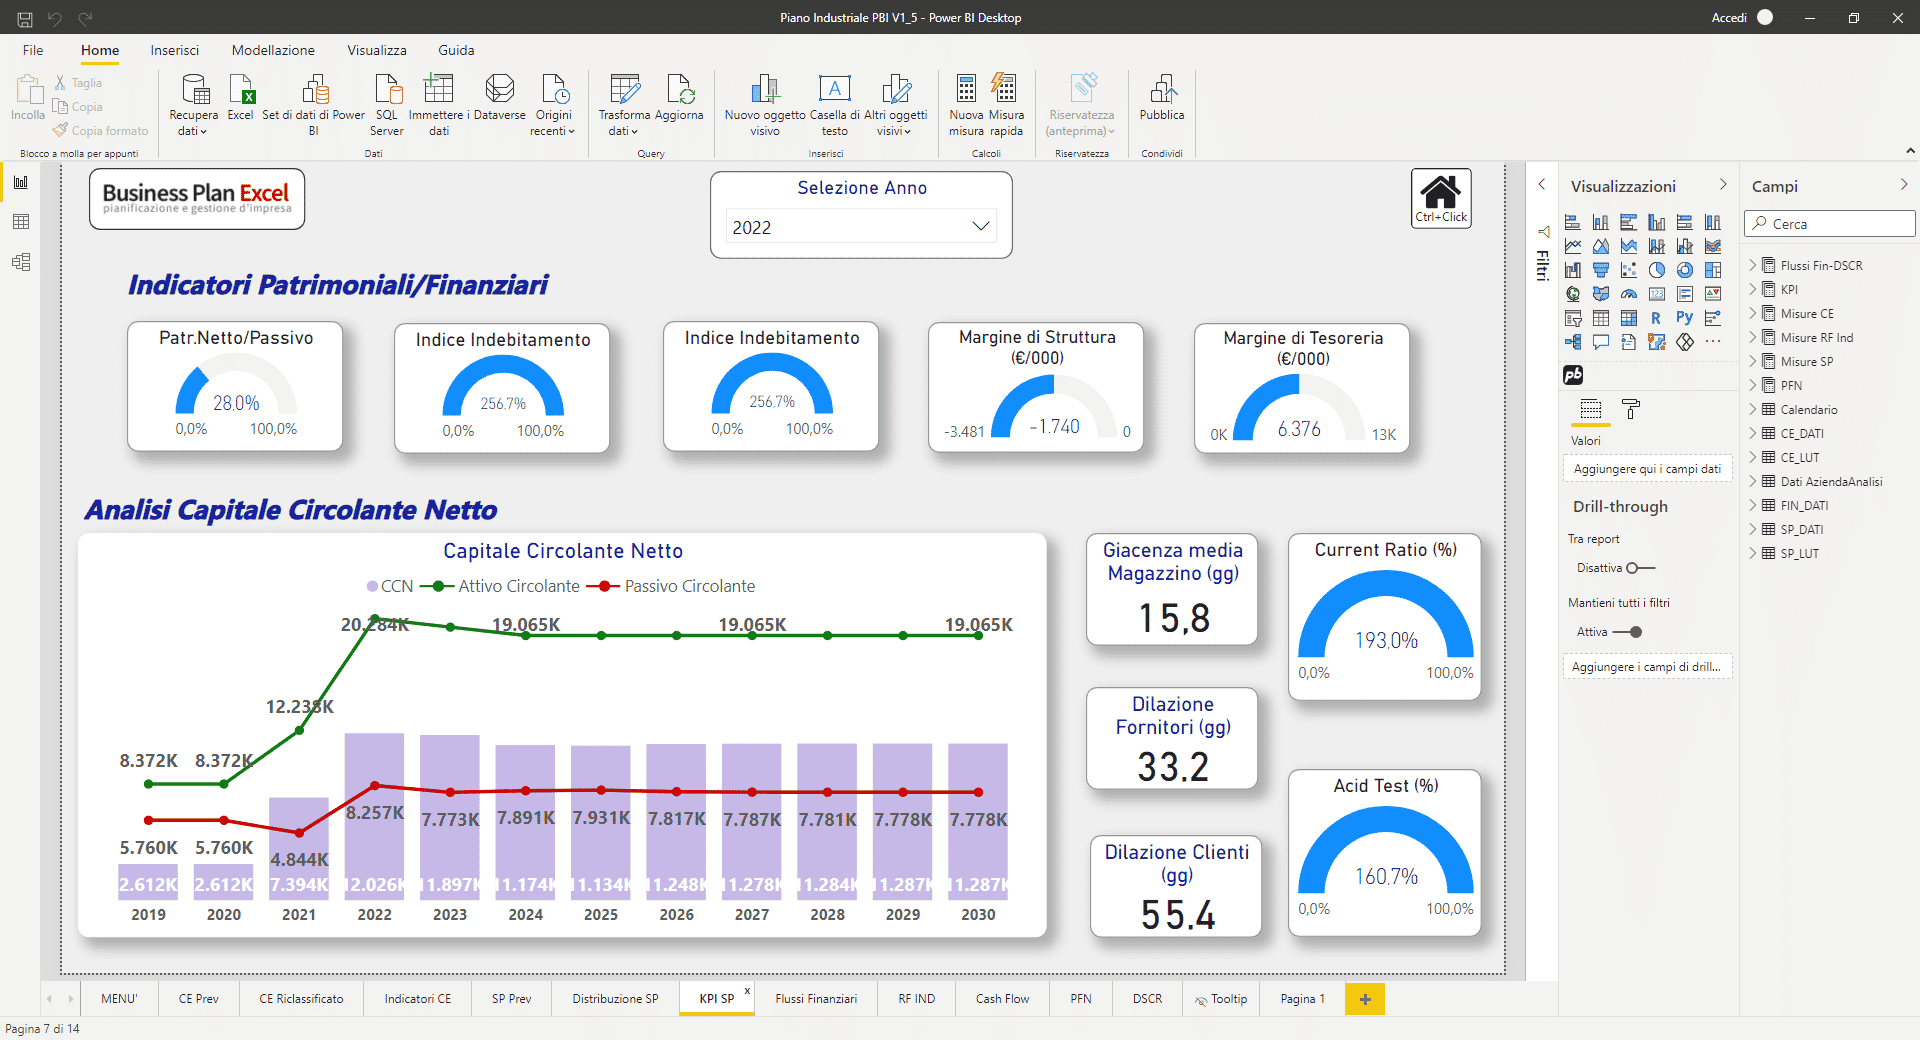Click the Home icon with Ctrl+Click label

tap(1441, 198)
